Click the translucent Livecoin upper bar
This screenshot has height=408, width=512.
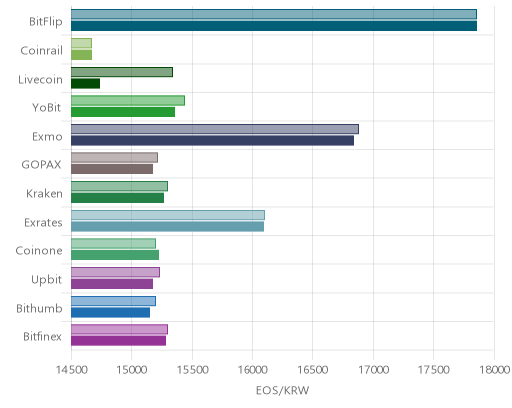122,72
